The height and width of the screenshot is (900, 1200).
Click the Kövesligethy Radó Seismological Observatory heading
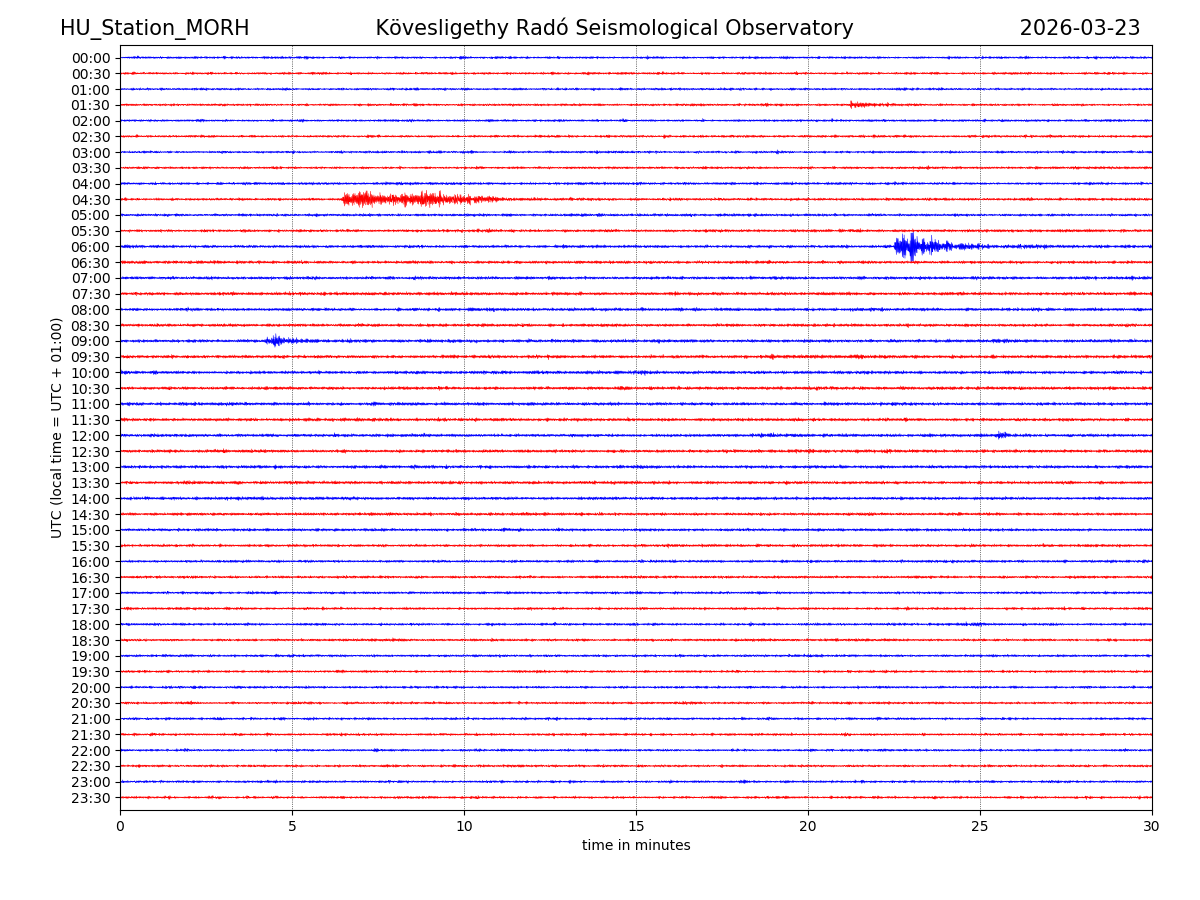click(614, 28)
